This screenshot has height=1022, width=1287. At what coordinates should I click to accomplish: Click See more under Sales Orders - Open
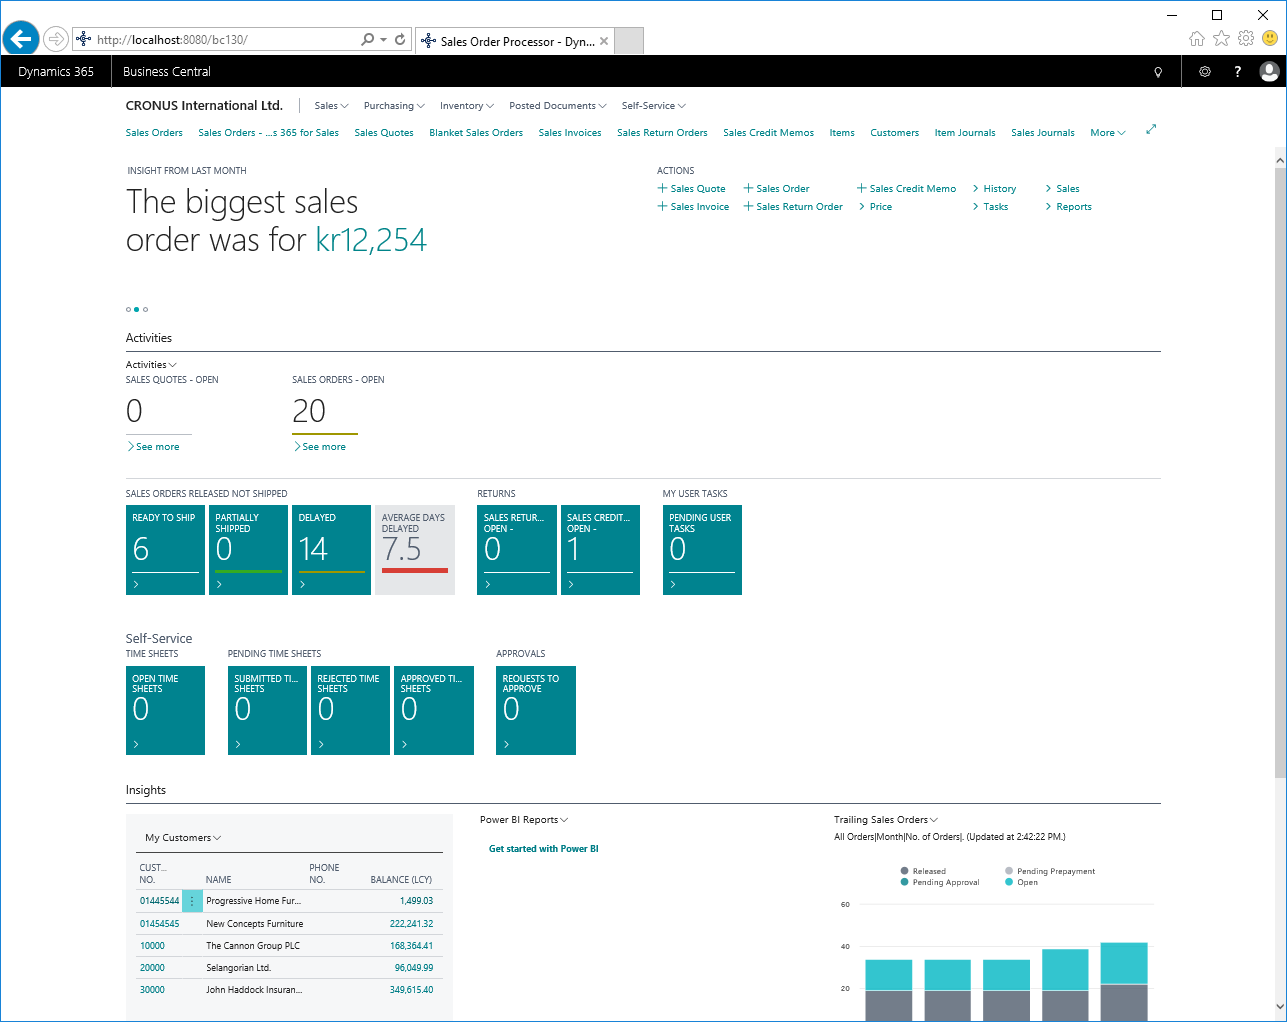(320, 447)
